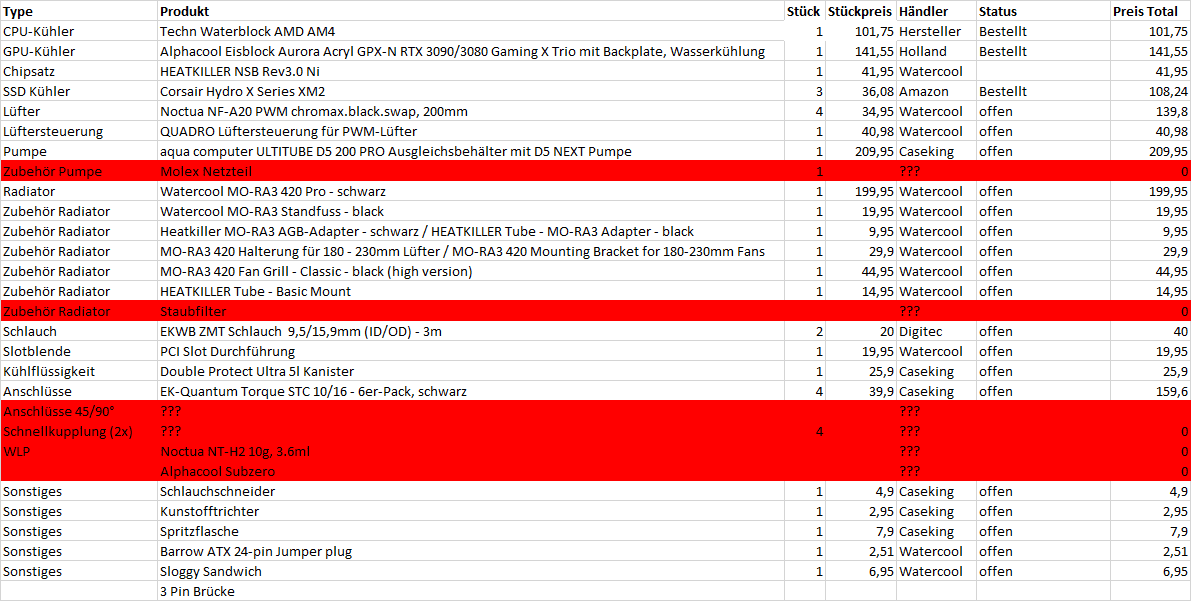Select the "Slotblende" type cell
1191x601 pixels.
(x=79, y=352)
